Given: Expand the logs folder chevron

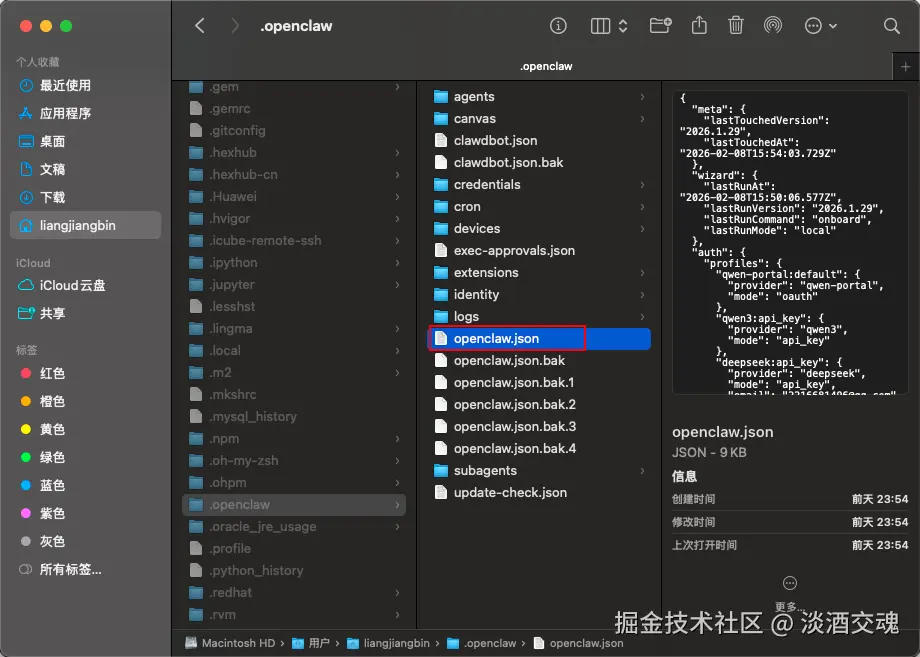Looking at the screenshot, I should click(642, 317).
